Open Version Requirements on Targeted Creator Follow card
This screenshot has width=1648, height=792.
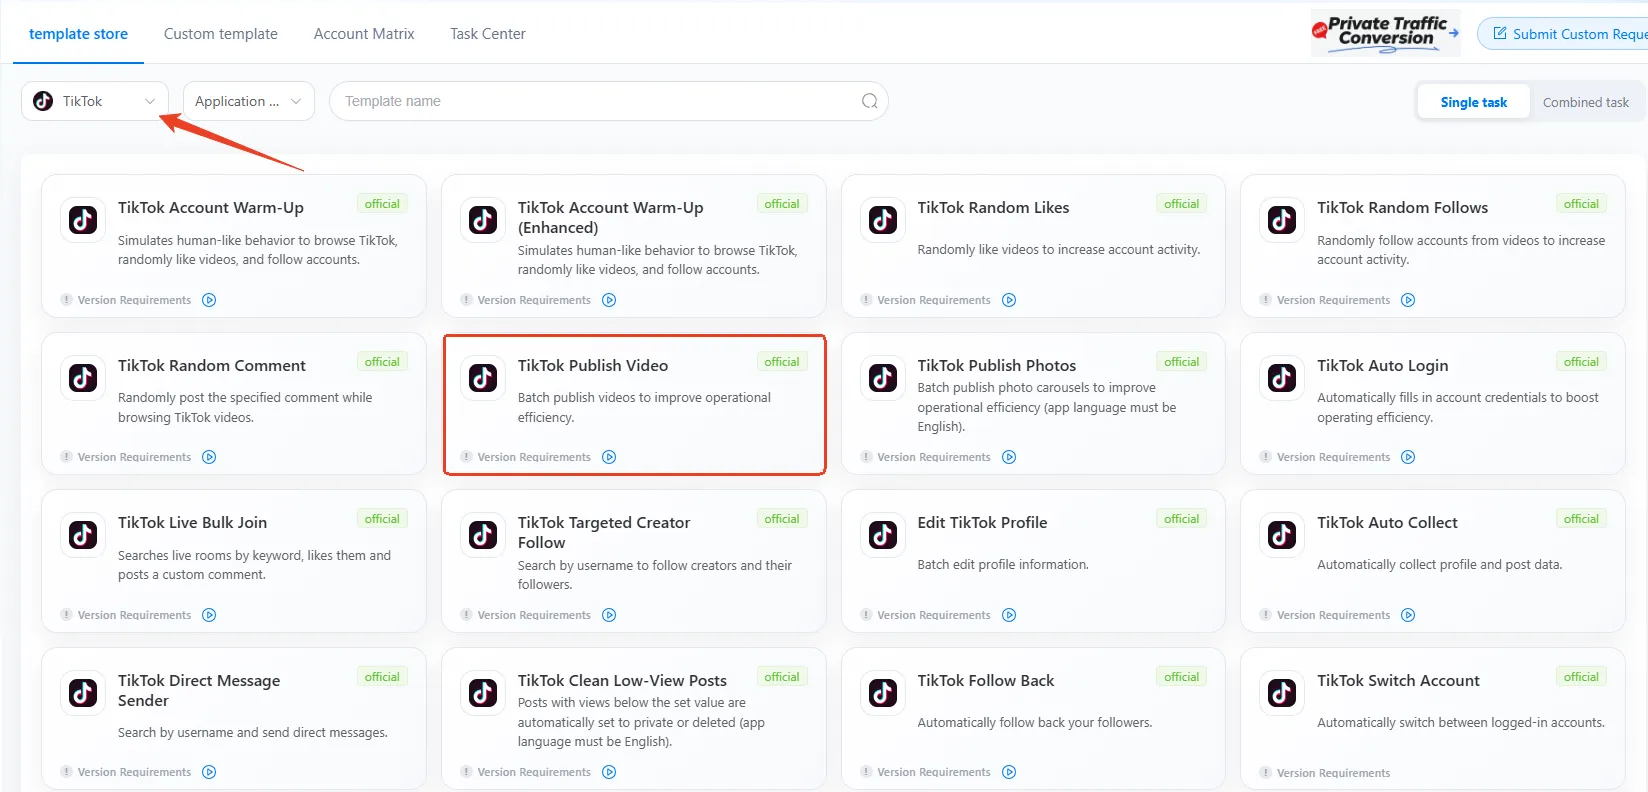[x=534, y=615]
